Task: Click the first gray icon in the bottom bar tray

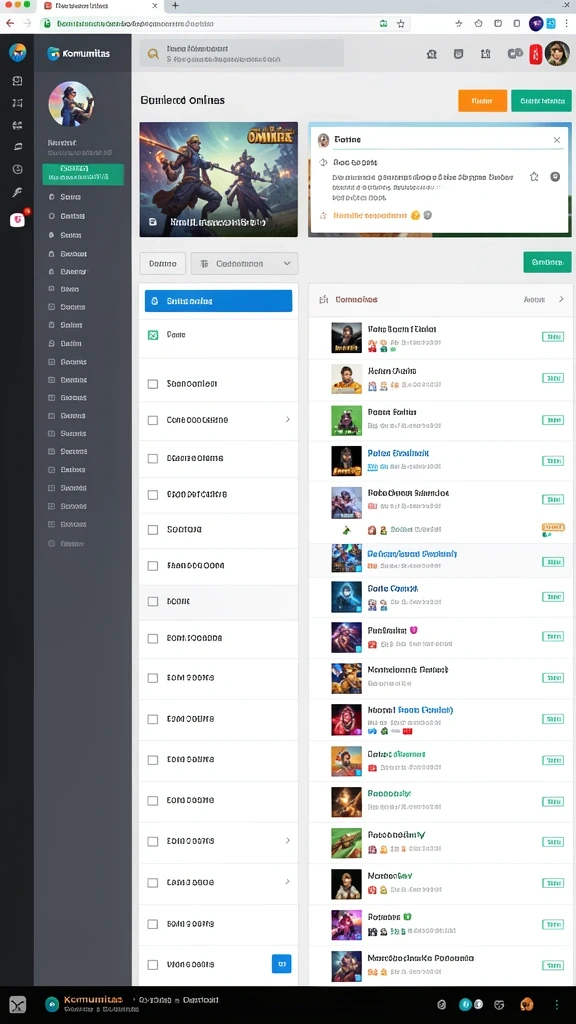Action: point(441,1004)
